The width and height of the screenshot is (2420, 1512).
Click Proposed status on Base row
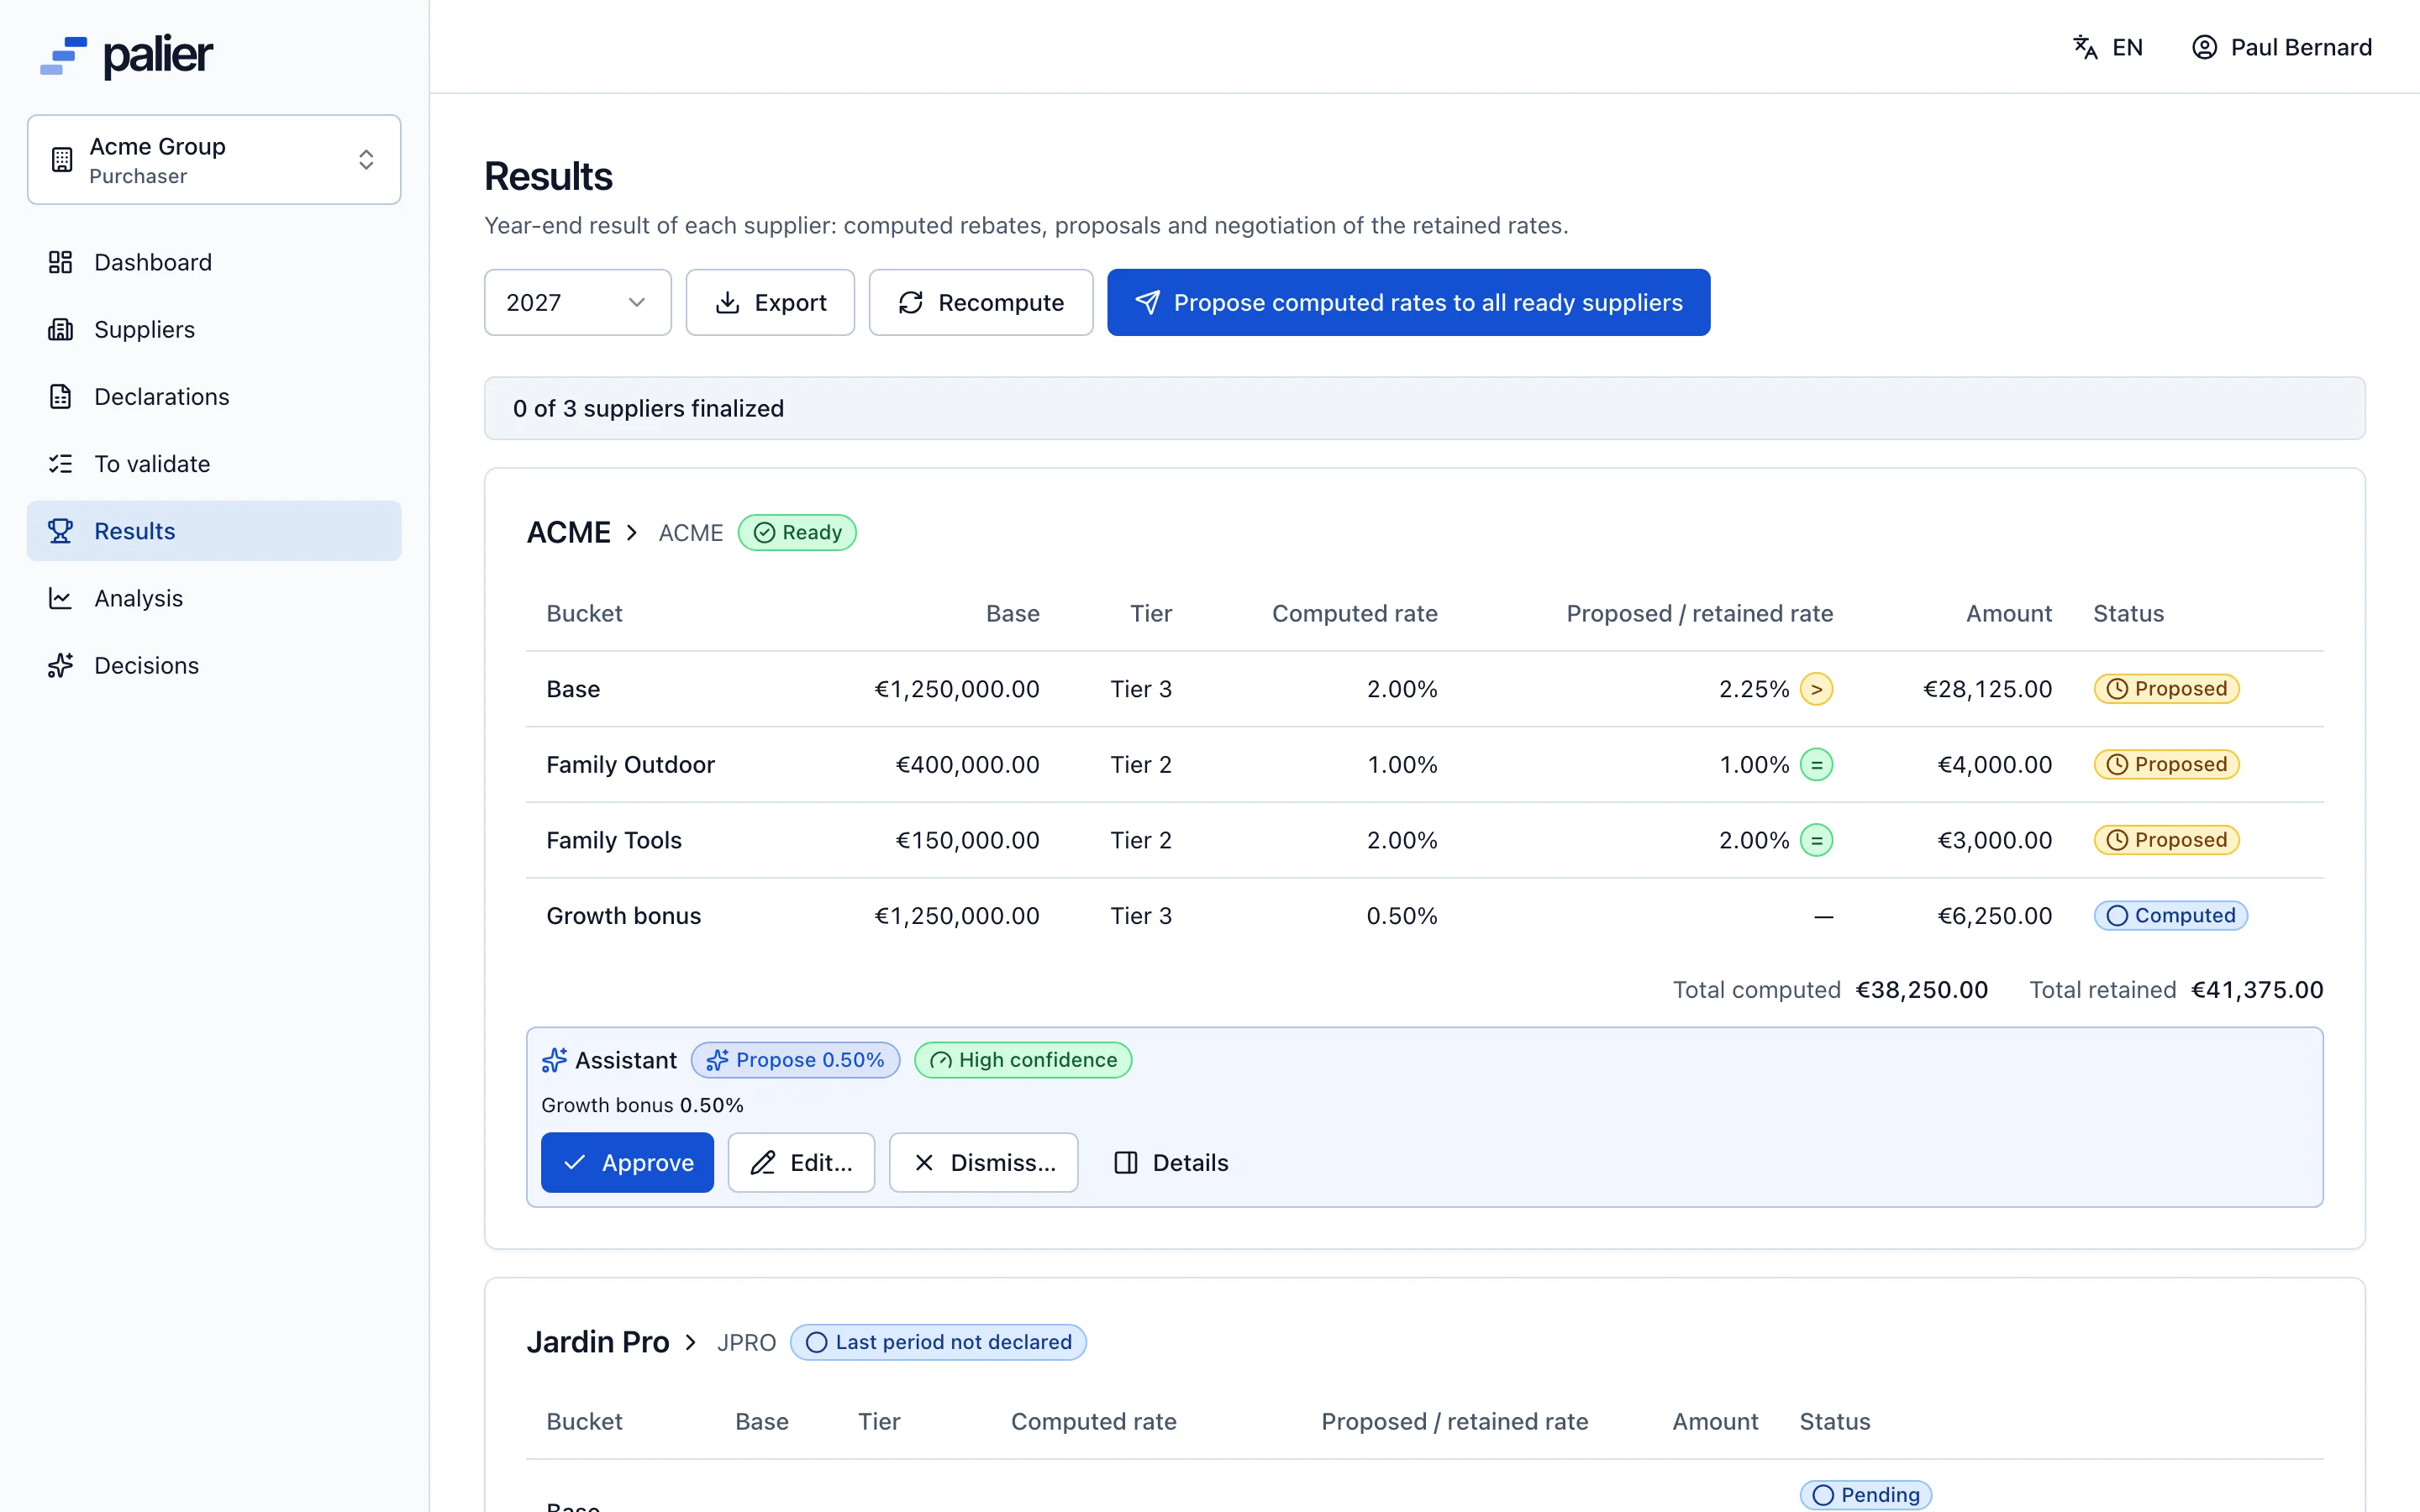tap(2166, 689)
